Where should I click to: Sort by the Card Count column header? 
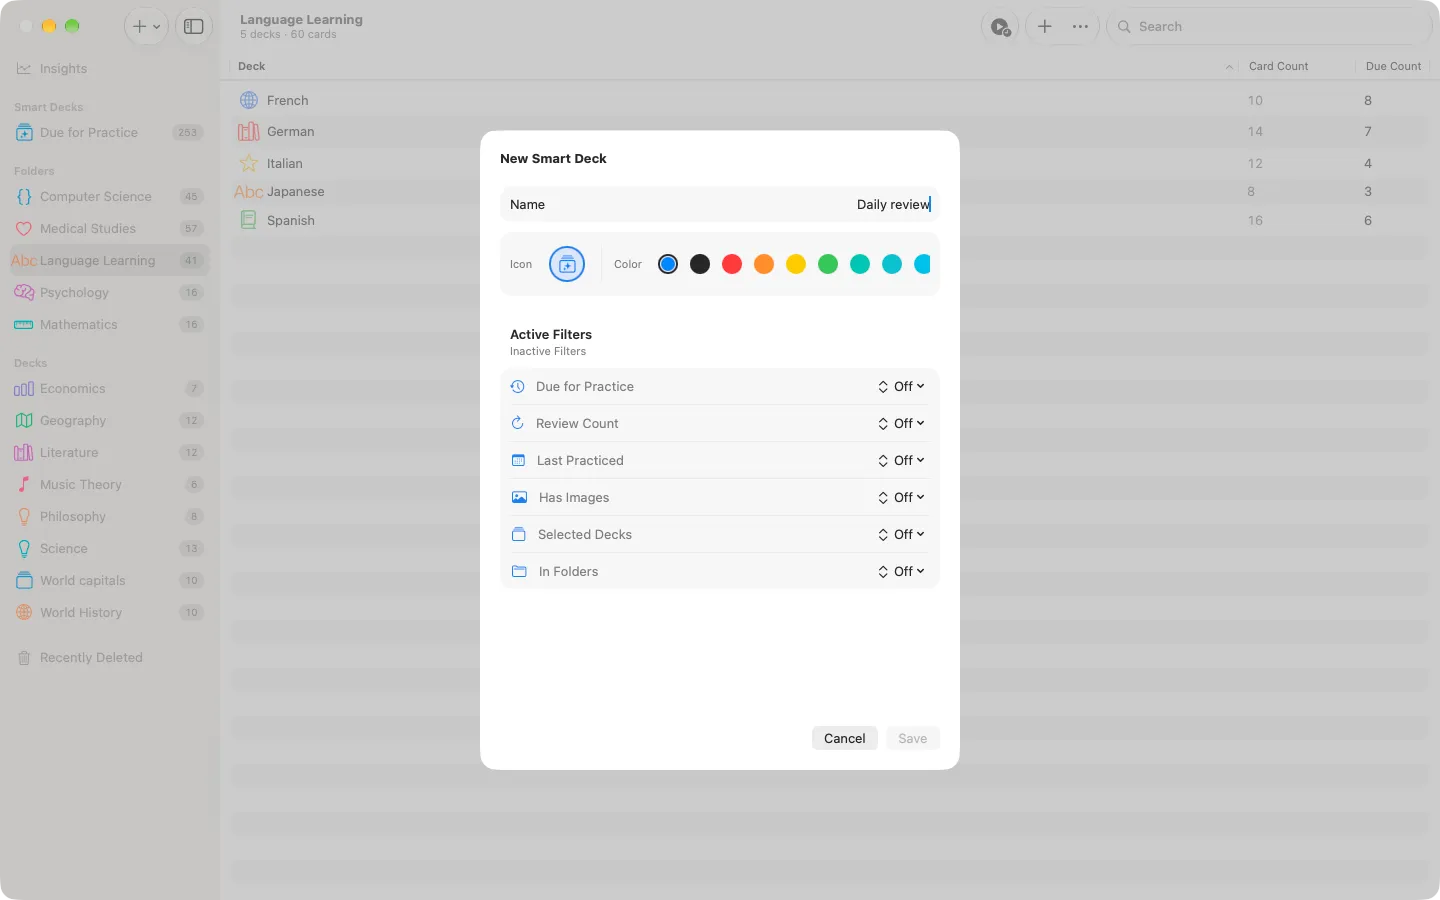1278,66
